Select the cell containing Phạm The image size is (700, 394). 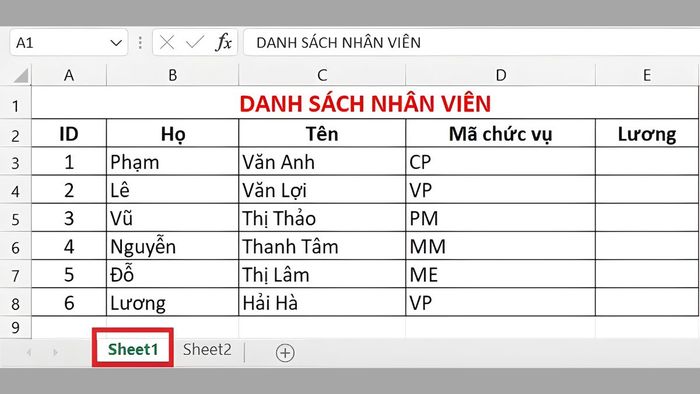point(172,162)
